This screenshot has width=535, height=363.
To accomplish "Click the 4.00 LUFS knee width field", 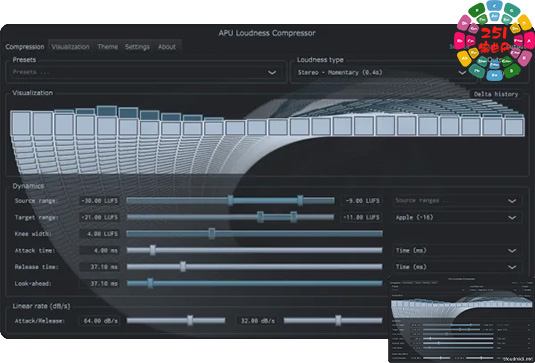I will (99, 234).
